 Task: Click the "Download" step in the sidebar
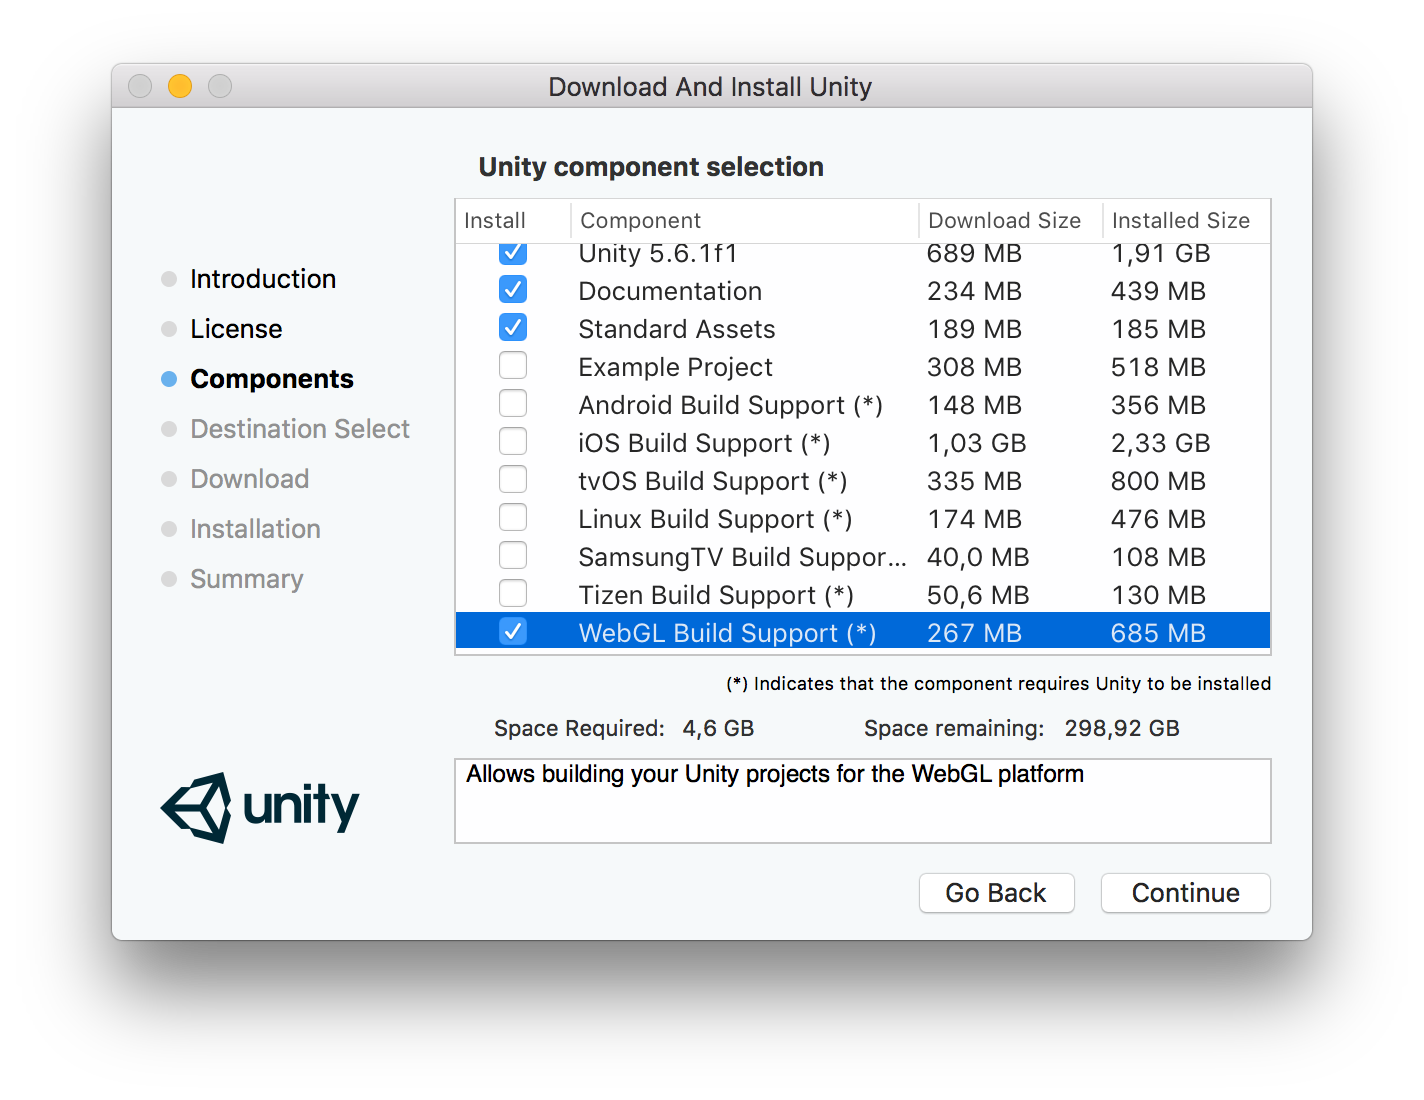250,479
